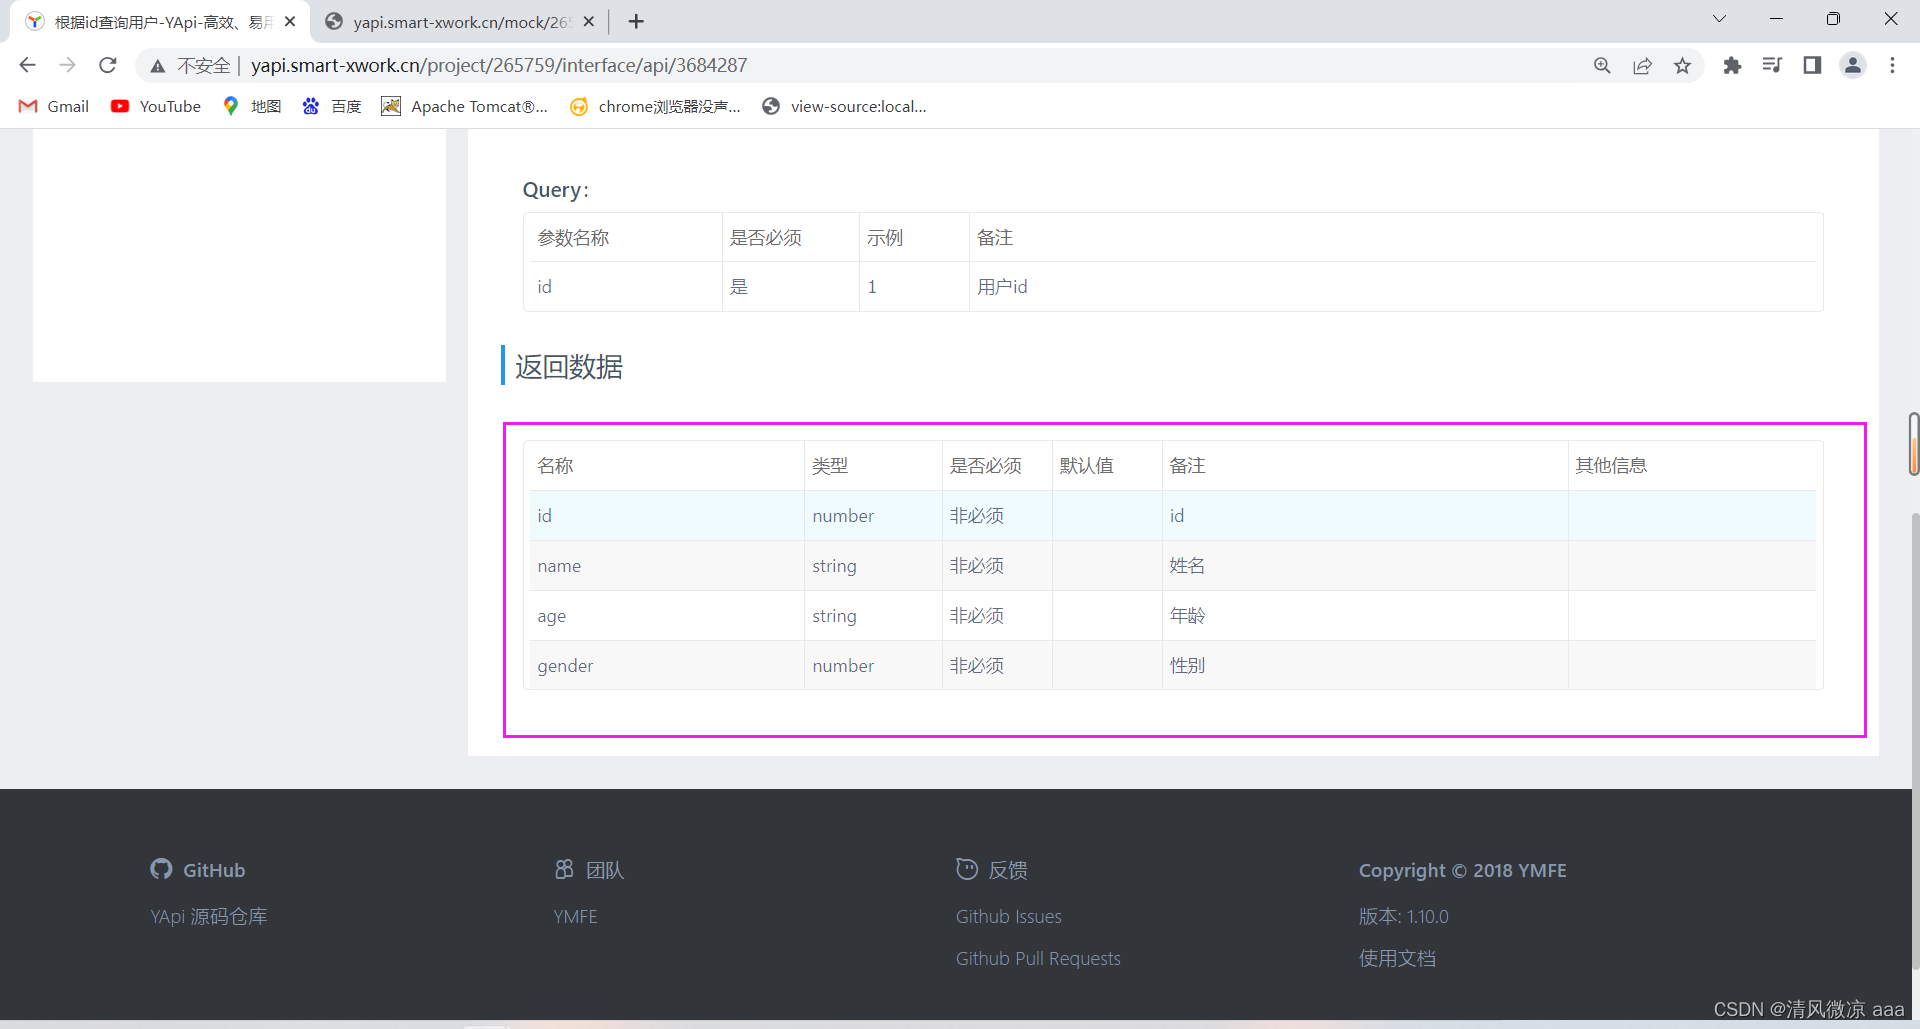Screen dimensions: 1920x1029
Task: Click the '用户id' remark cell
Action: pyautogui.click(x=1395, y=287)
